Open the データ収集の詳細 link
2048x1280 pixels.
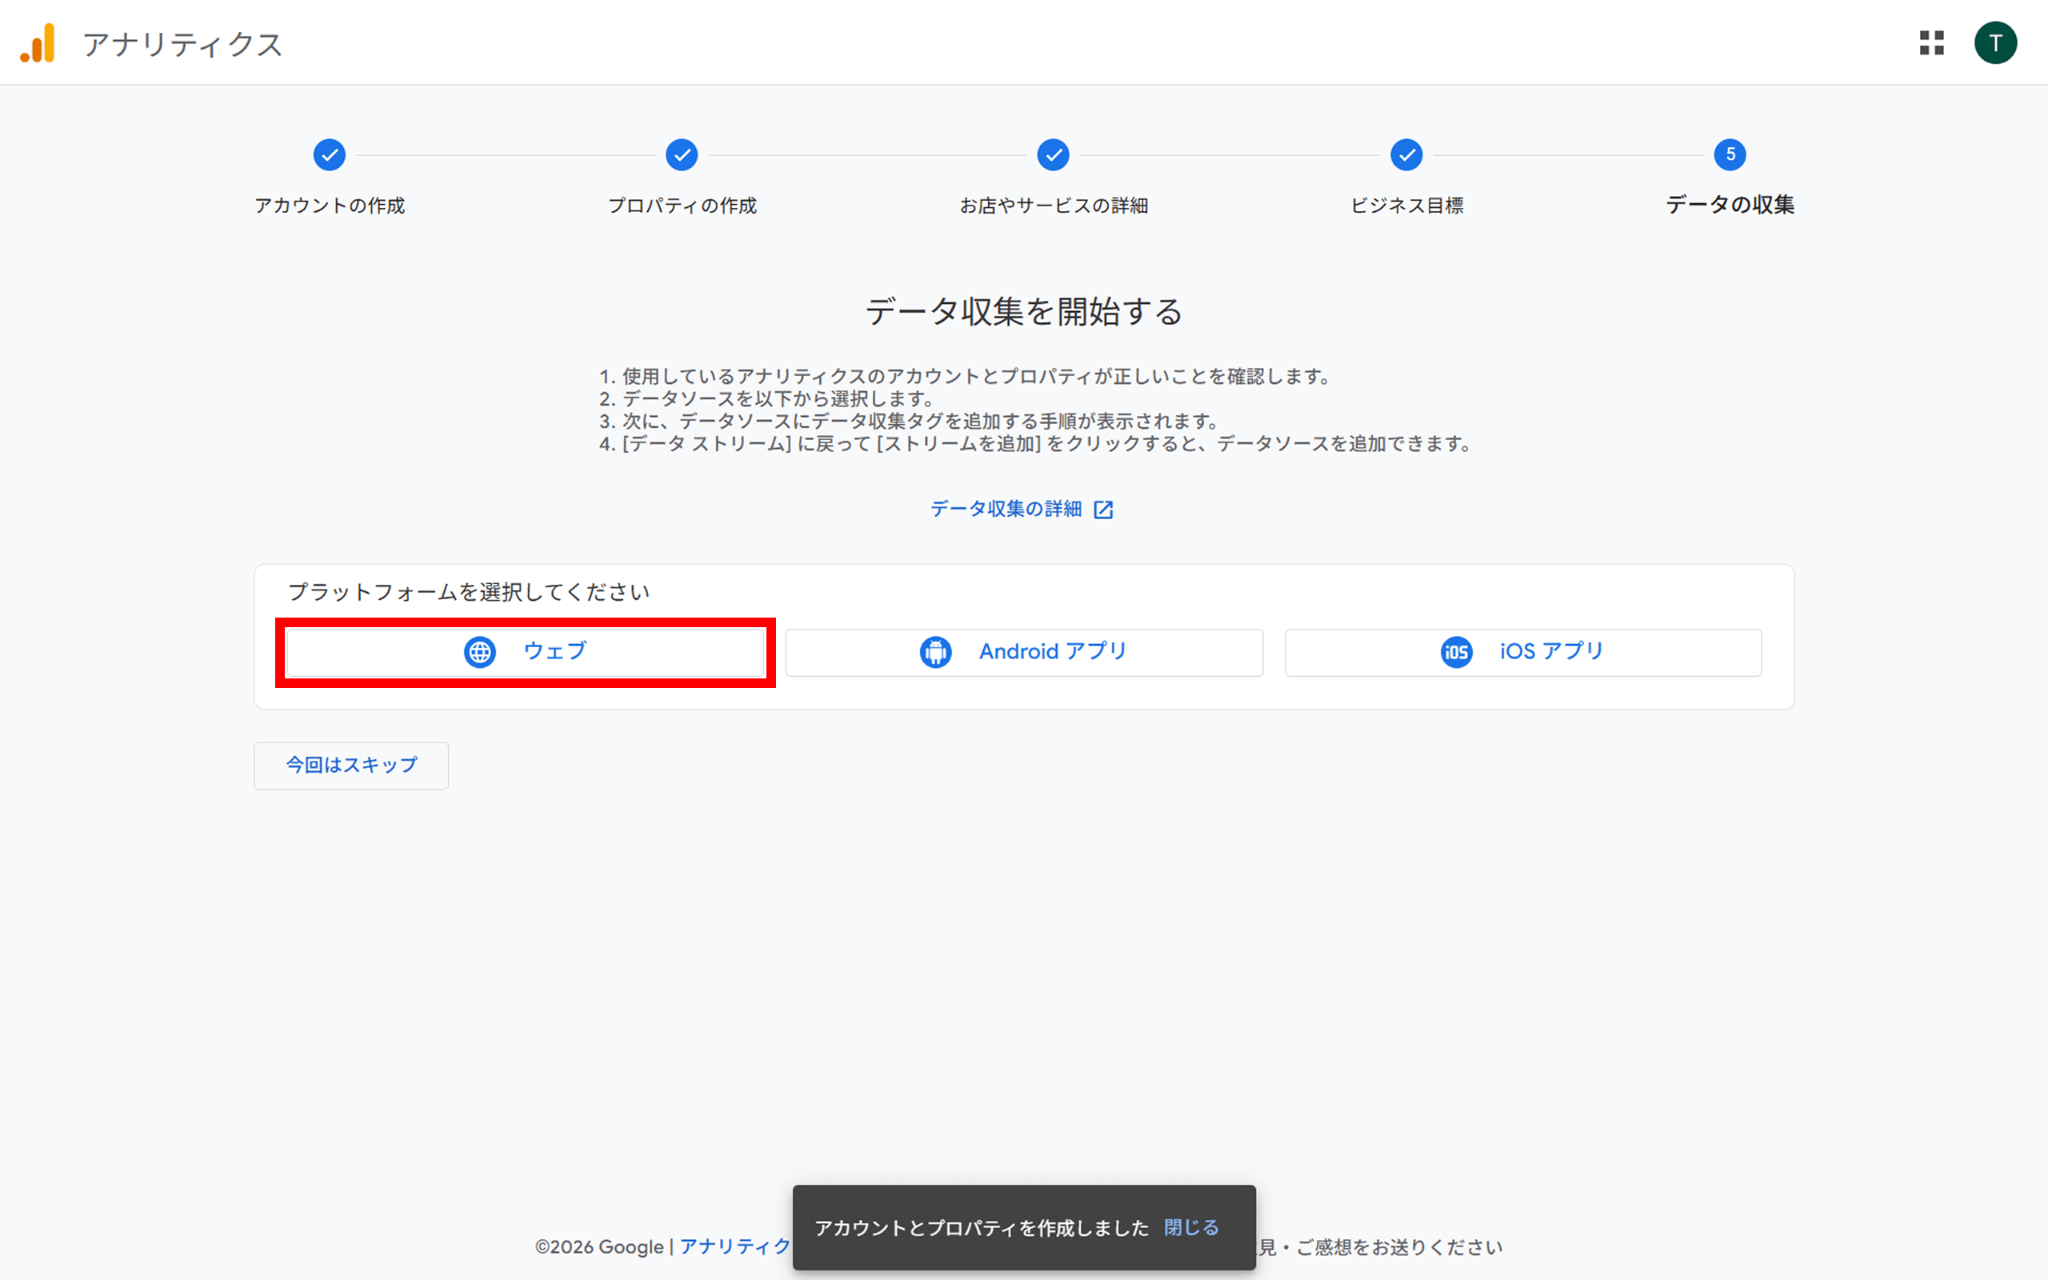[1006, 509]
